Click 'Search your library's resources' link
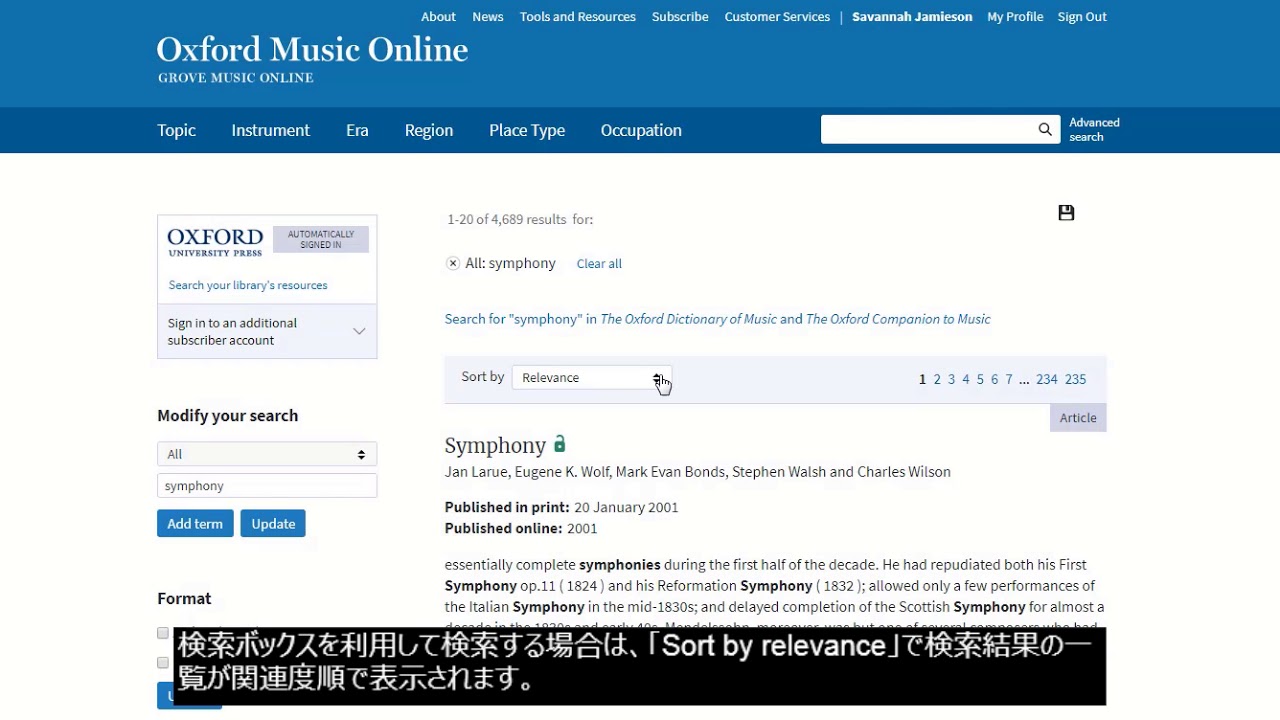This screenshot has height=720, width=1280. pos(248,285)
